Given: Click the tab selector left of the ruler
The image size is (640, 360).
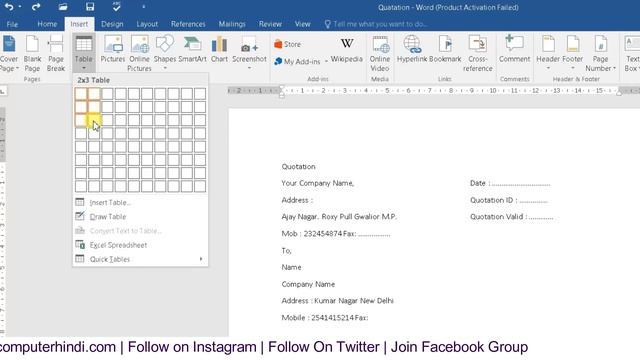Looking at the screenshot, I should pyautogui.click(x=3, y=91).
